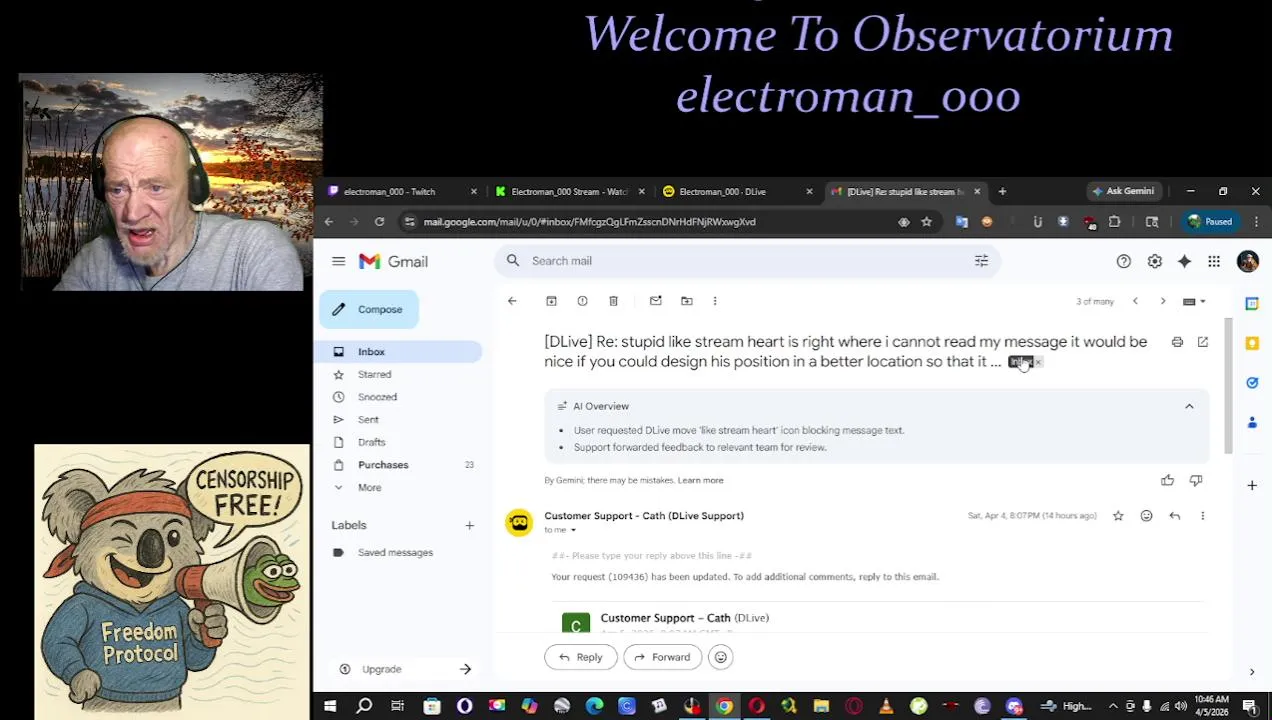Click the Search mail field
Viewport: 1272px width, 720px height.
click(745, 261)
